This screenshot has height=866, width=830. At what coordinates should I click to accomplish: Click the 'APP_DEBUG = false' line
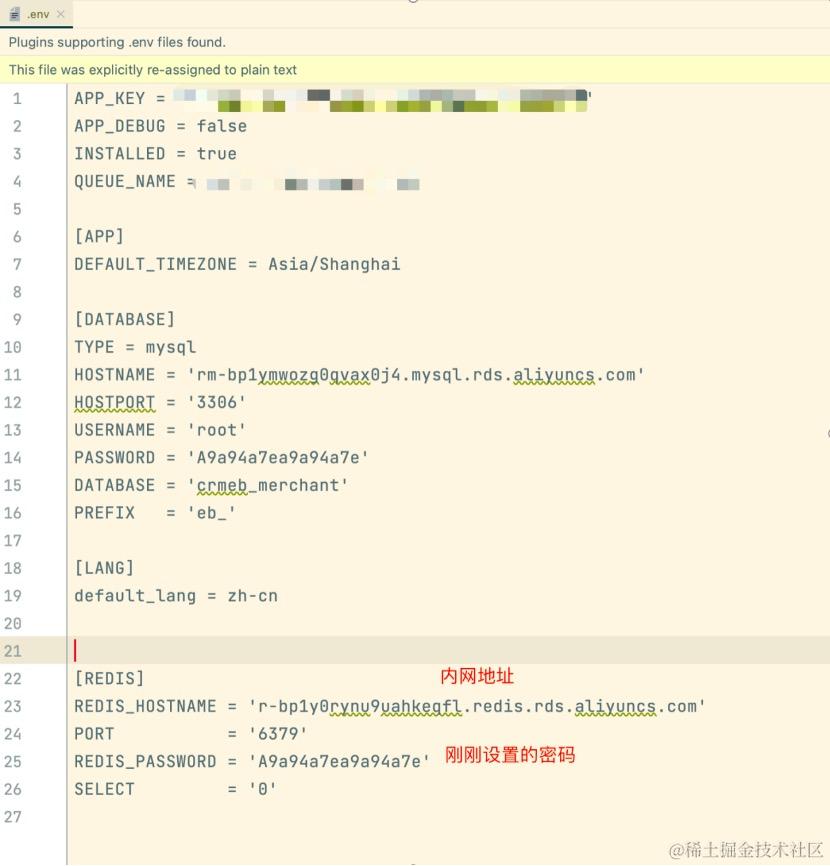[x=161, y=126]
